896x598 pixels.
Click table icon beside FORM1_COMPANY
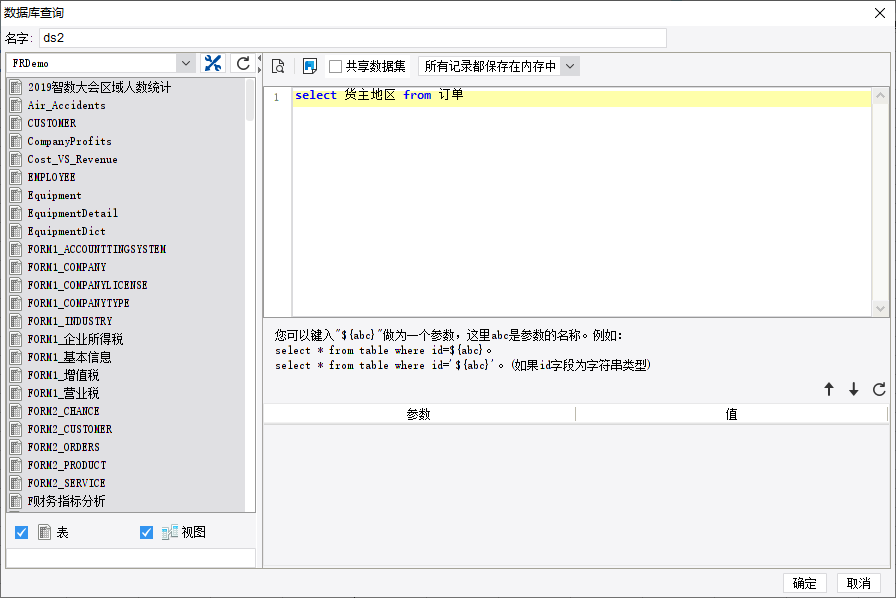16,267
